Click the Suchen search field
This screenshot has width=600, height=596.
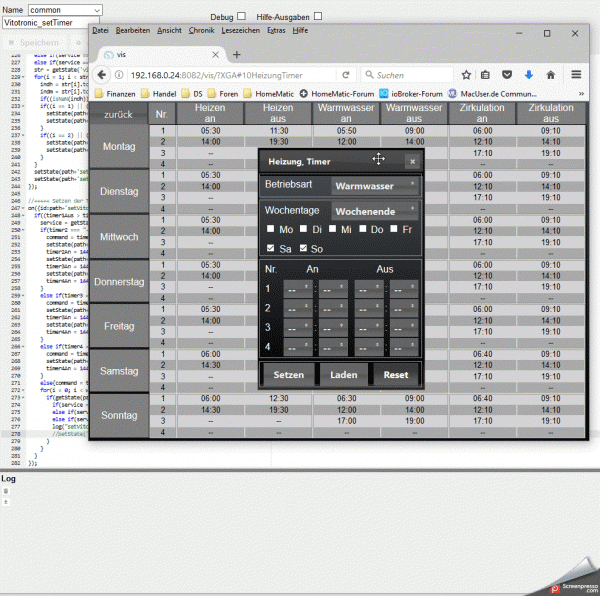click(408, 75)
